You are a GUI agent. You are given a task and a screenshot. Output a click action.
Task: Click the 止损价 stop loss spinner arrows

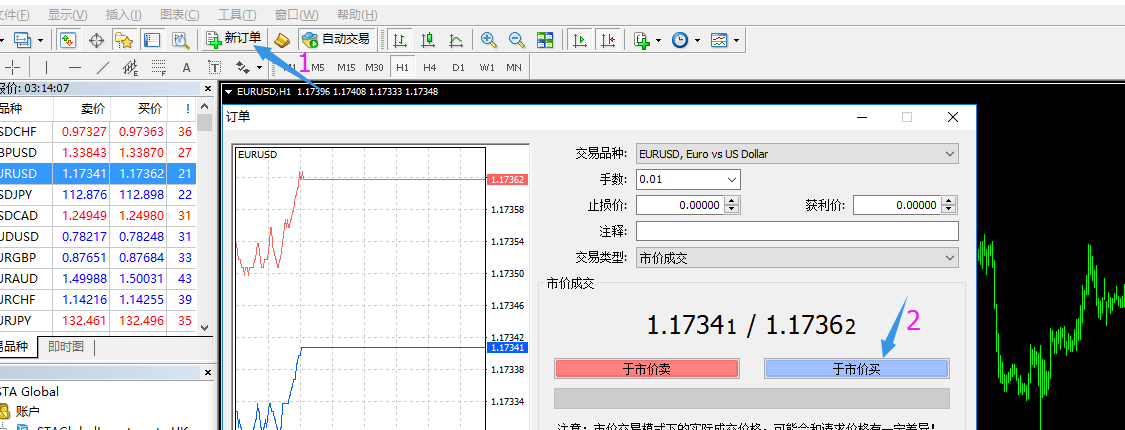tap(732, 205)
